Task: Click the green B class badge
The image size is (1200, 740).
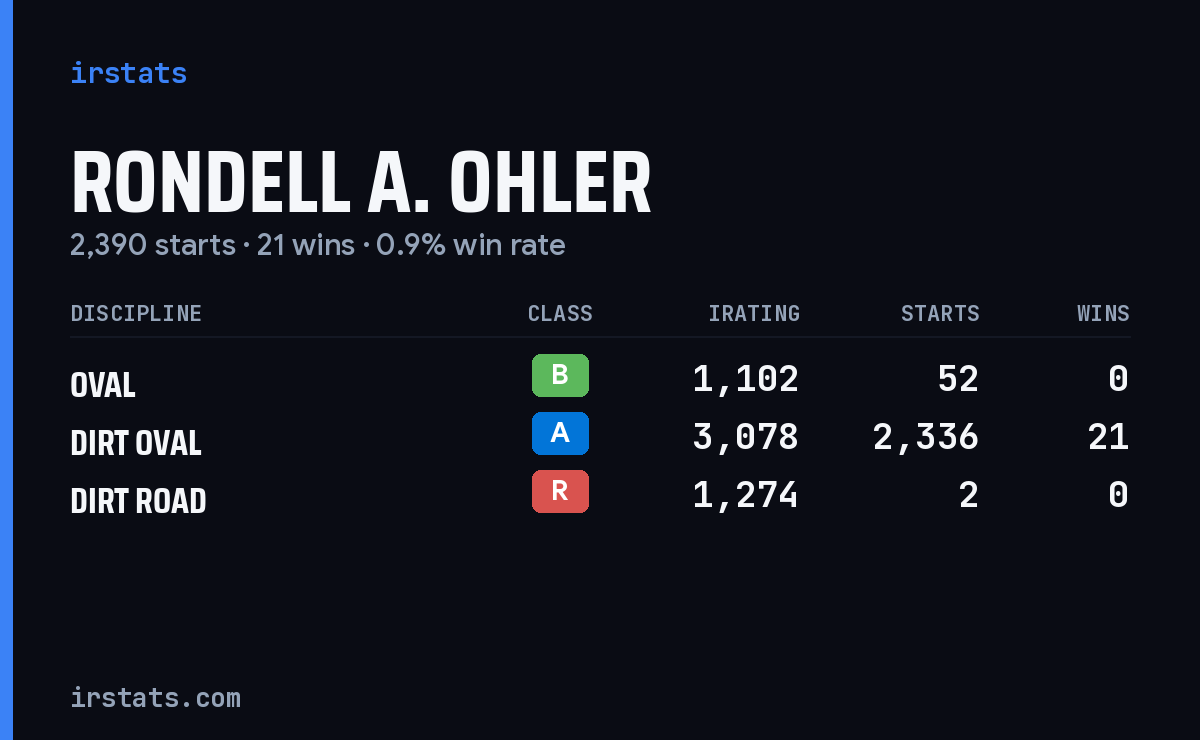Action: pyautogui.click(x=560, y=376)
